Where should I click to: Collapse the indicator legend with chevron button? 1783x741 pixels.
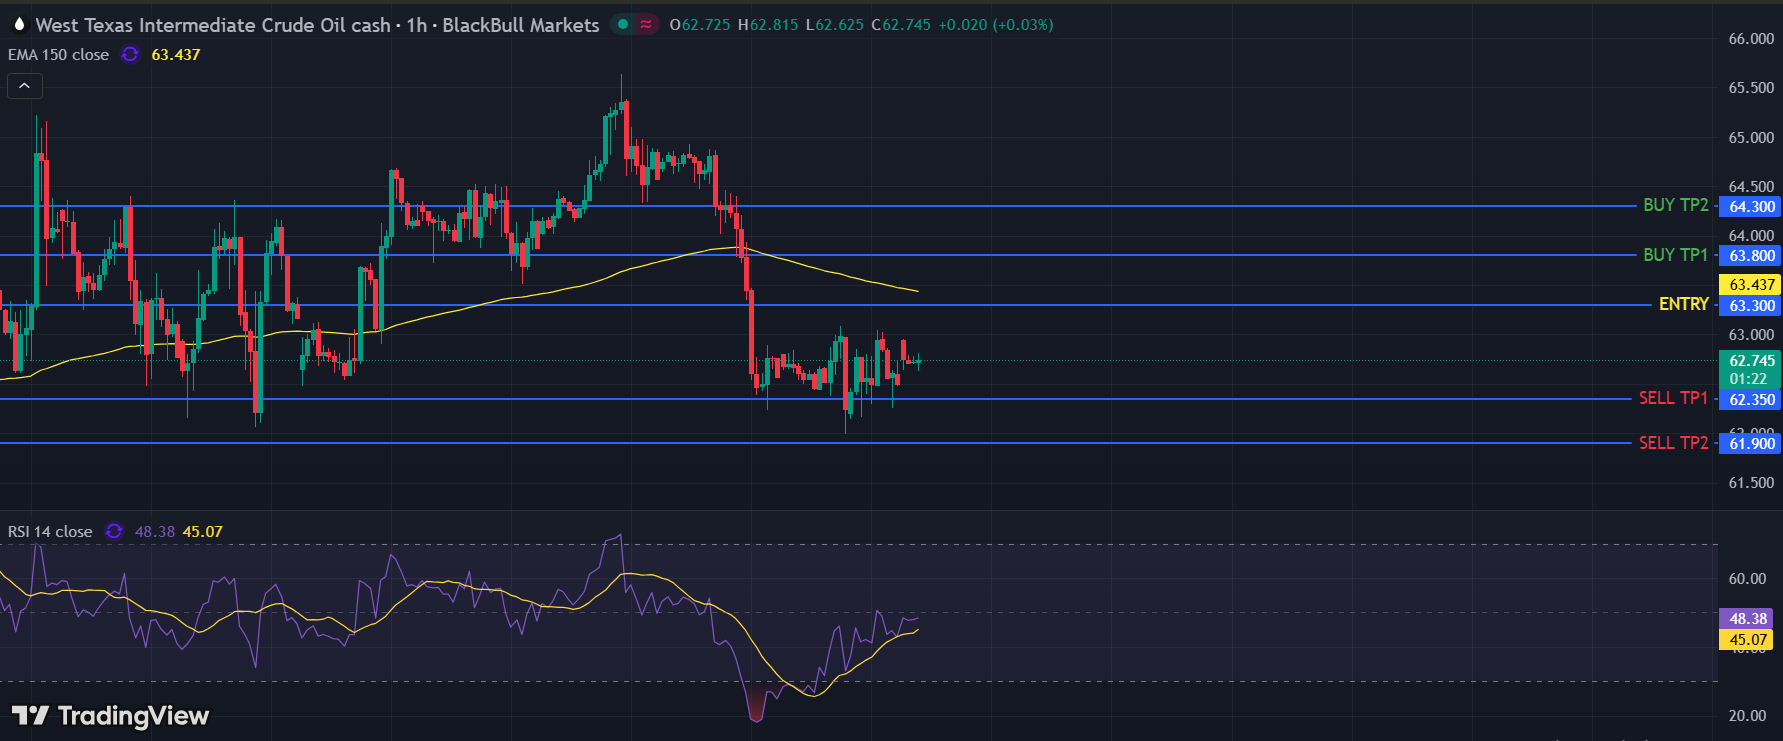coord(25,86)
